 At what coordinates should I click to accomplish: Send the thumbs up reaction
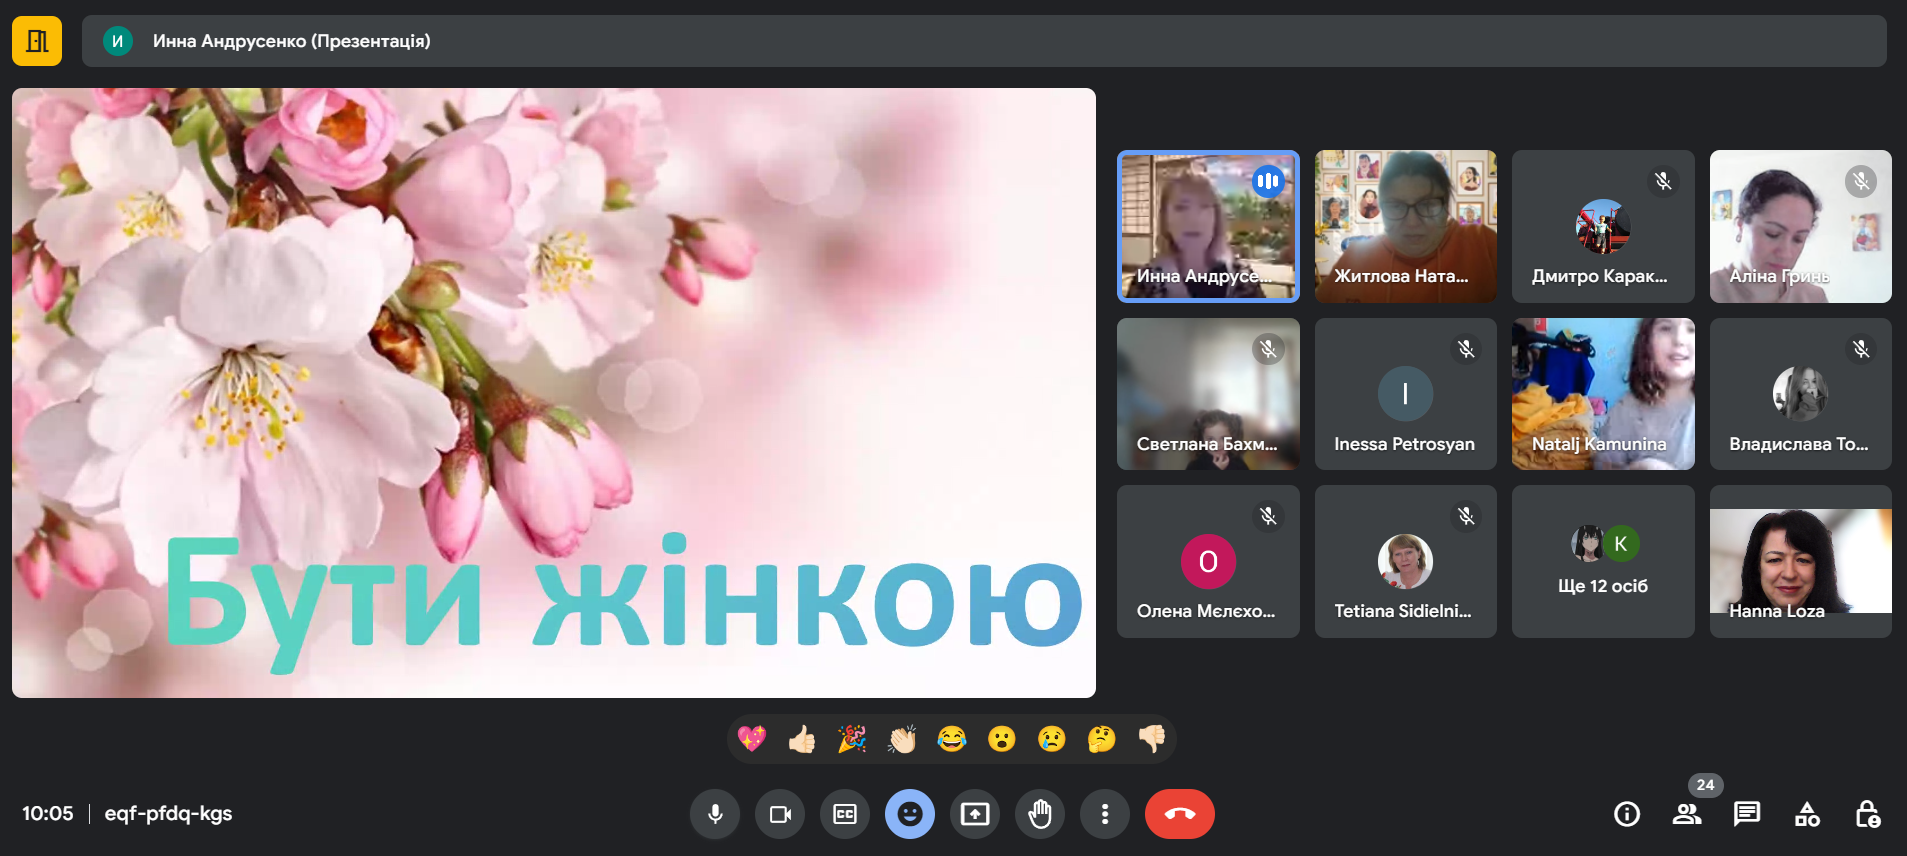tap(802, 739)
